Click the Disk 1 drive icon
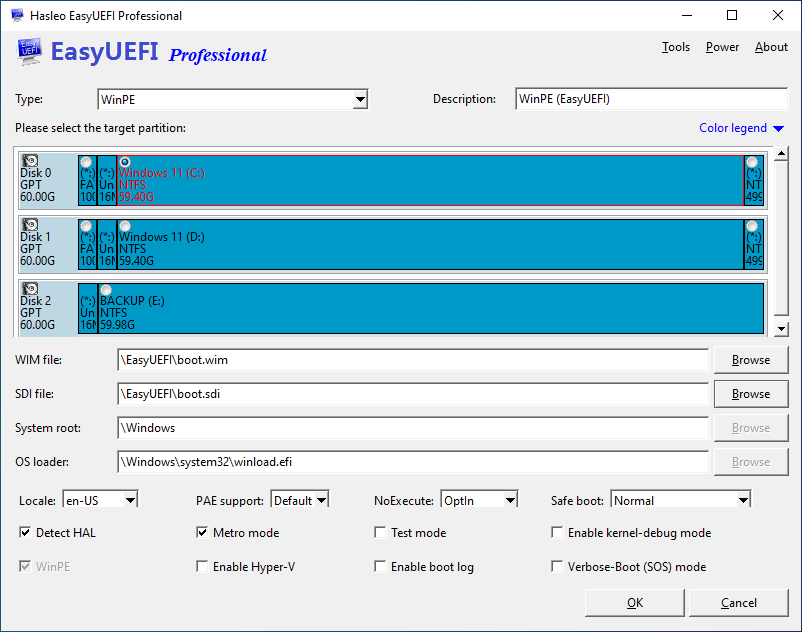Viewport: 802px width, 632px height. pos(30,224)
